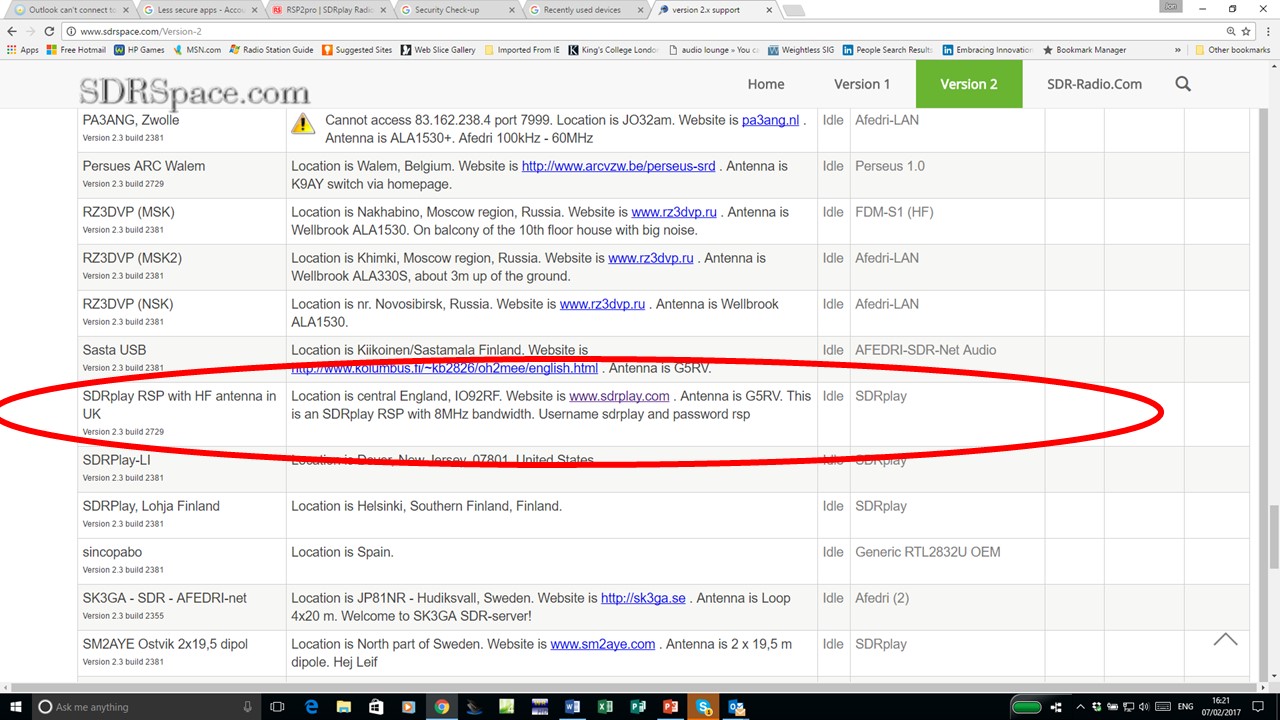Viewport: 1280px width, 720px height.
Task: Open the Apps shortcut in bookmarks bar
Action: [x=23, y=50]
